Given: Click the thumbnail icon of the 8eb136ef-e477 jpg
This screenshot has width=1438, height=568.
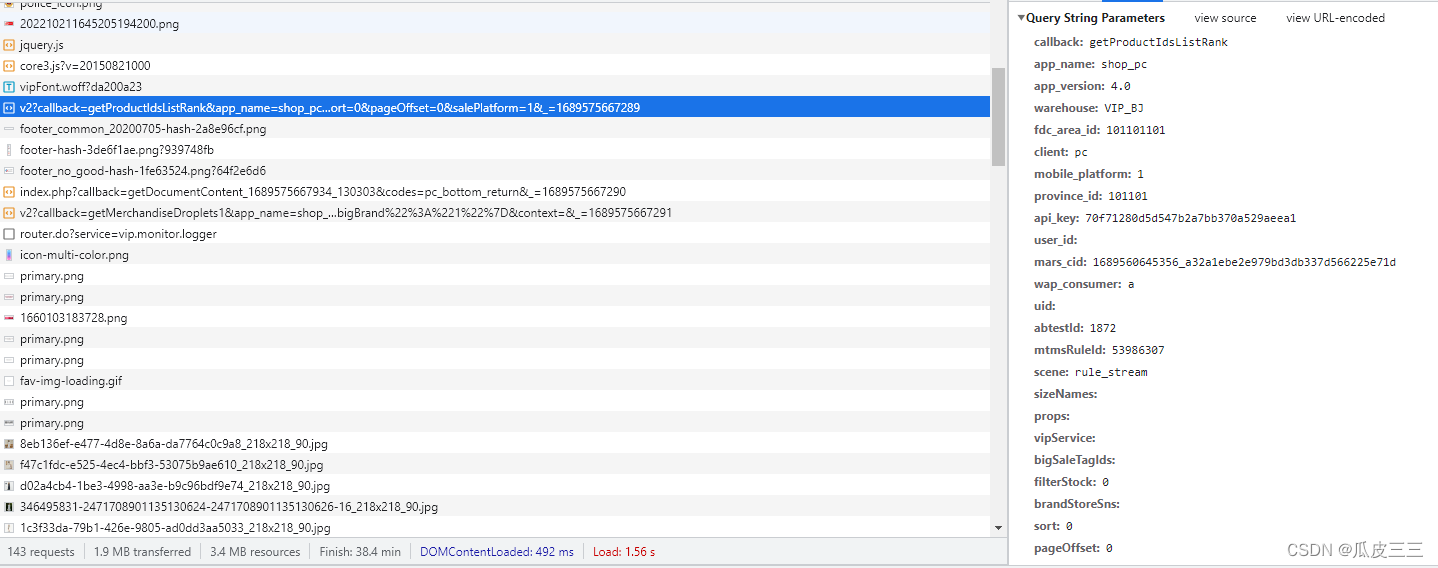Looking at the screenshot, I should 9,444.
